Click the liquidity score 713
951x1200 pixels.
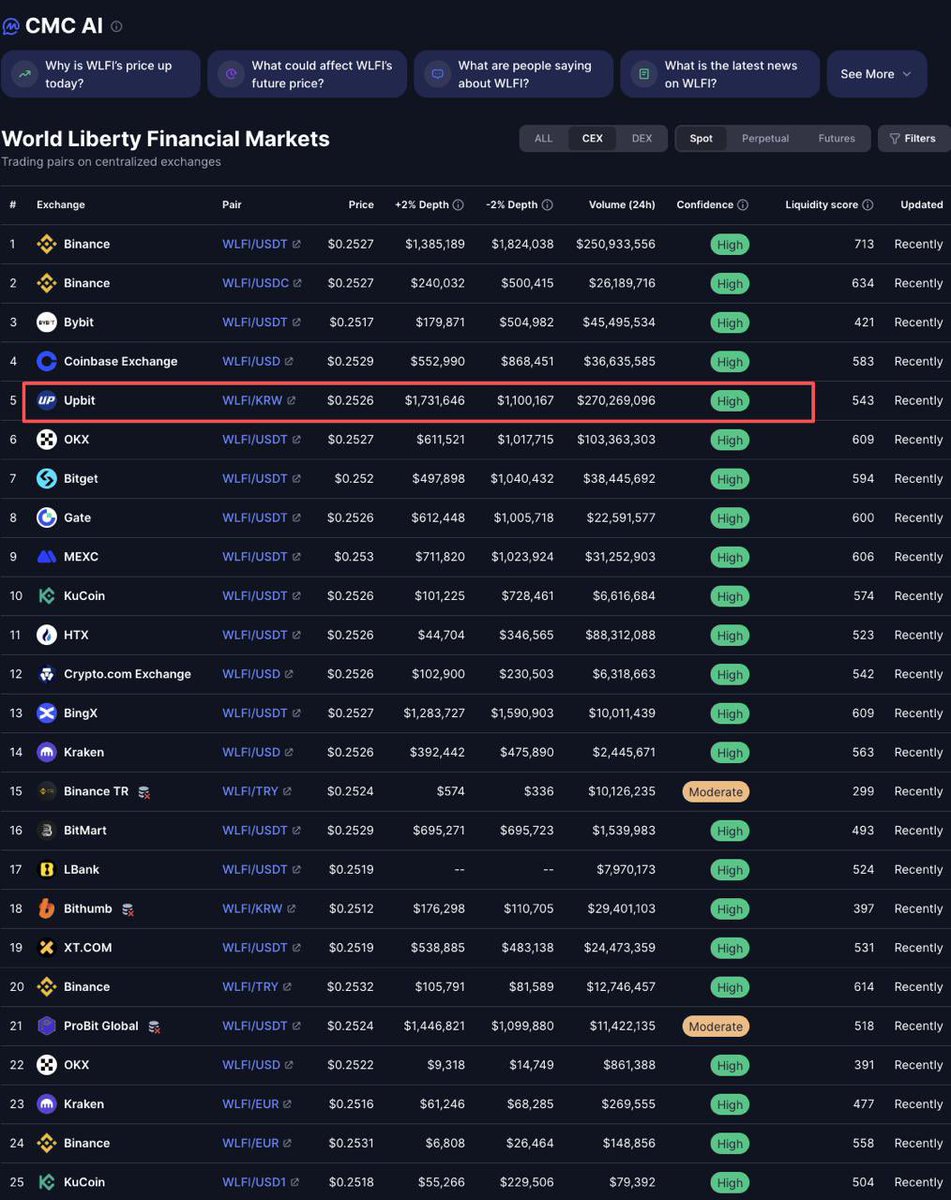coord(864,244)
